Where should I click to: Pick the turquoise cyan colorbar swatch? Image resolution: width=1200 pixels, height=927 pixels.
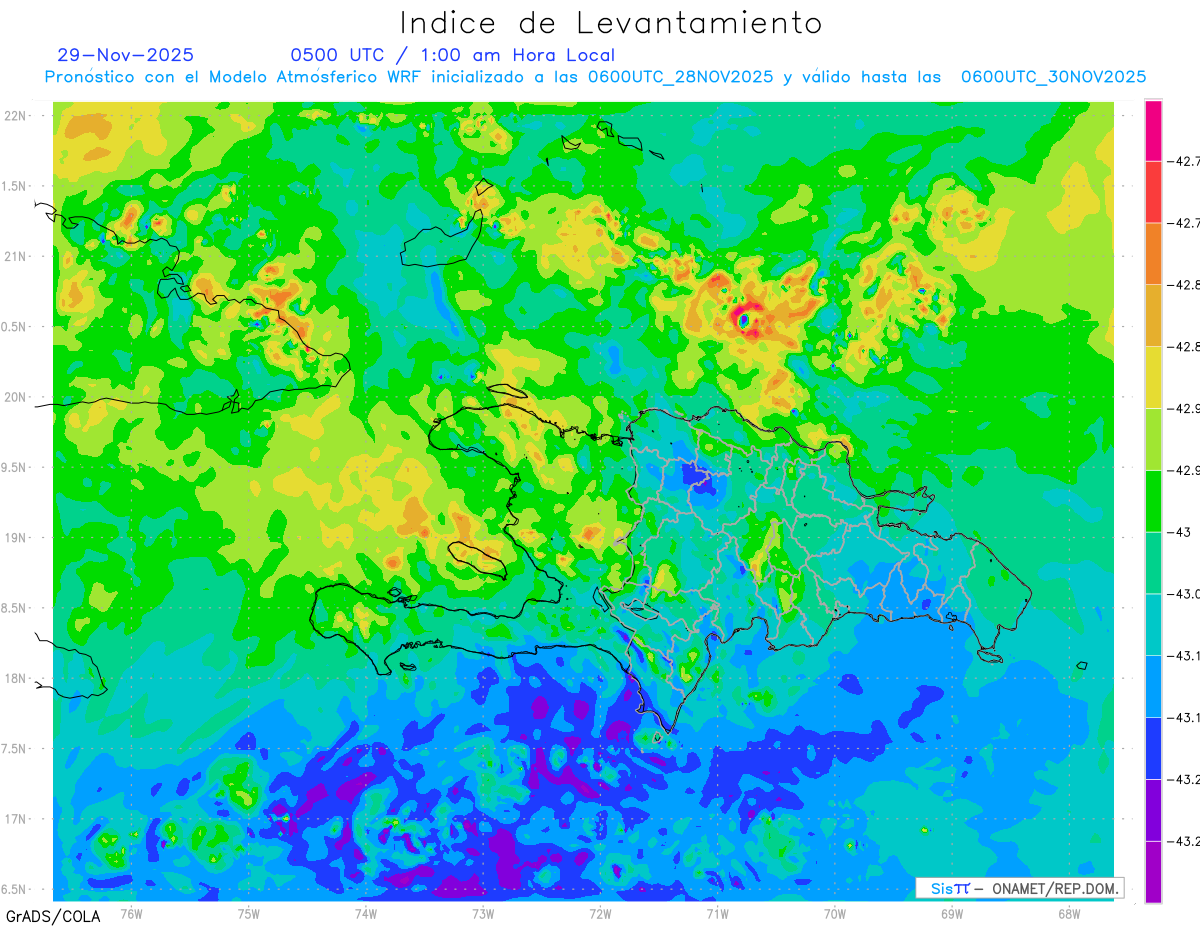[1153, 625]
